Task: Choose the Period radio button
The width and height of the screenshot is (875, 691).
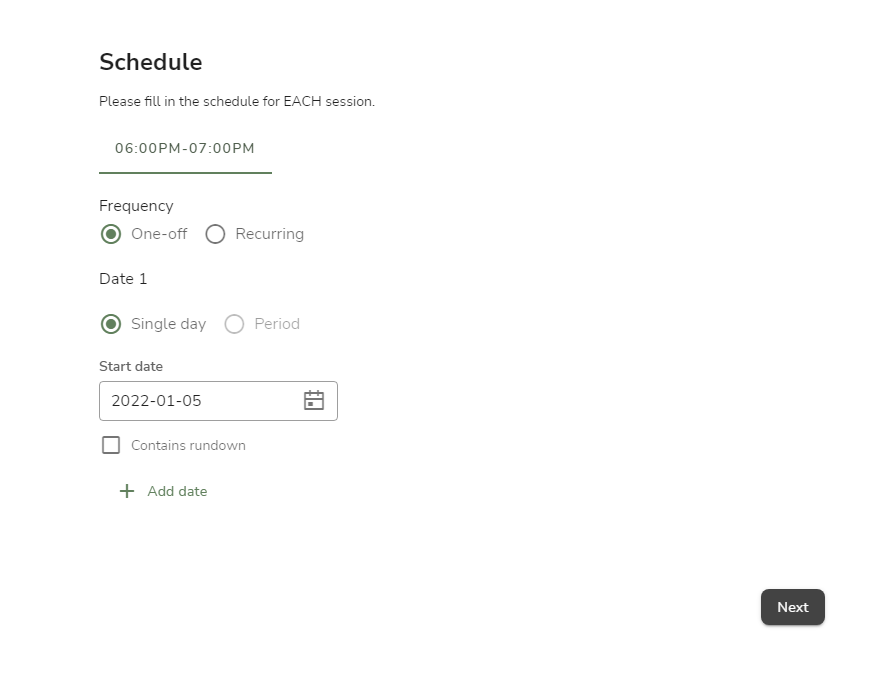Action: (x=234, y=324)
